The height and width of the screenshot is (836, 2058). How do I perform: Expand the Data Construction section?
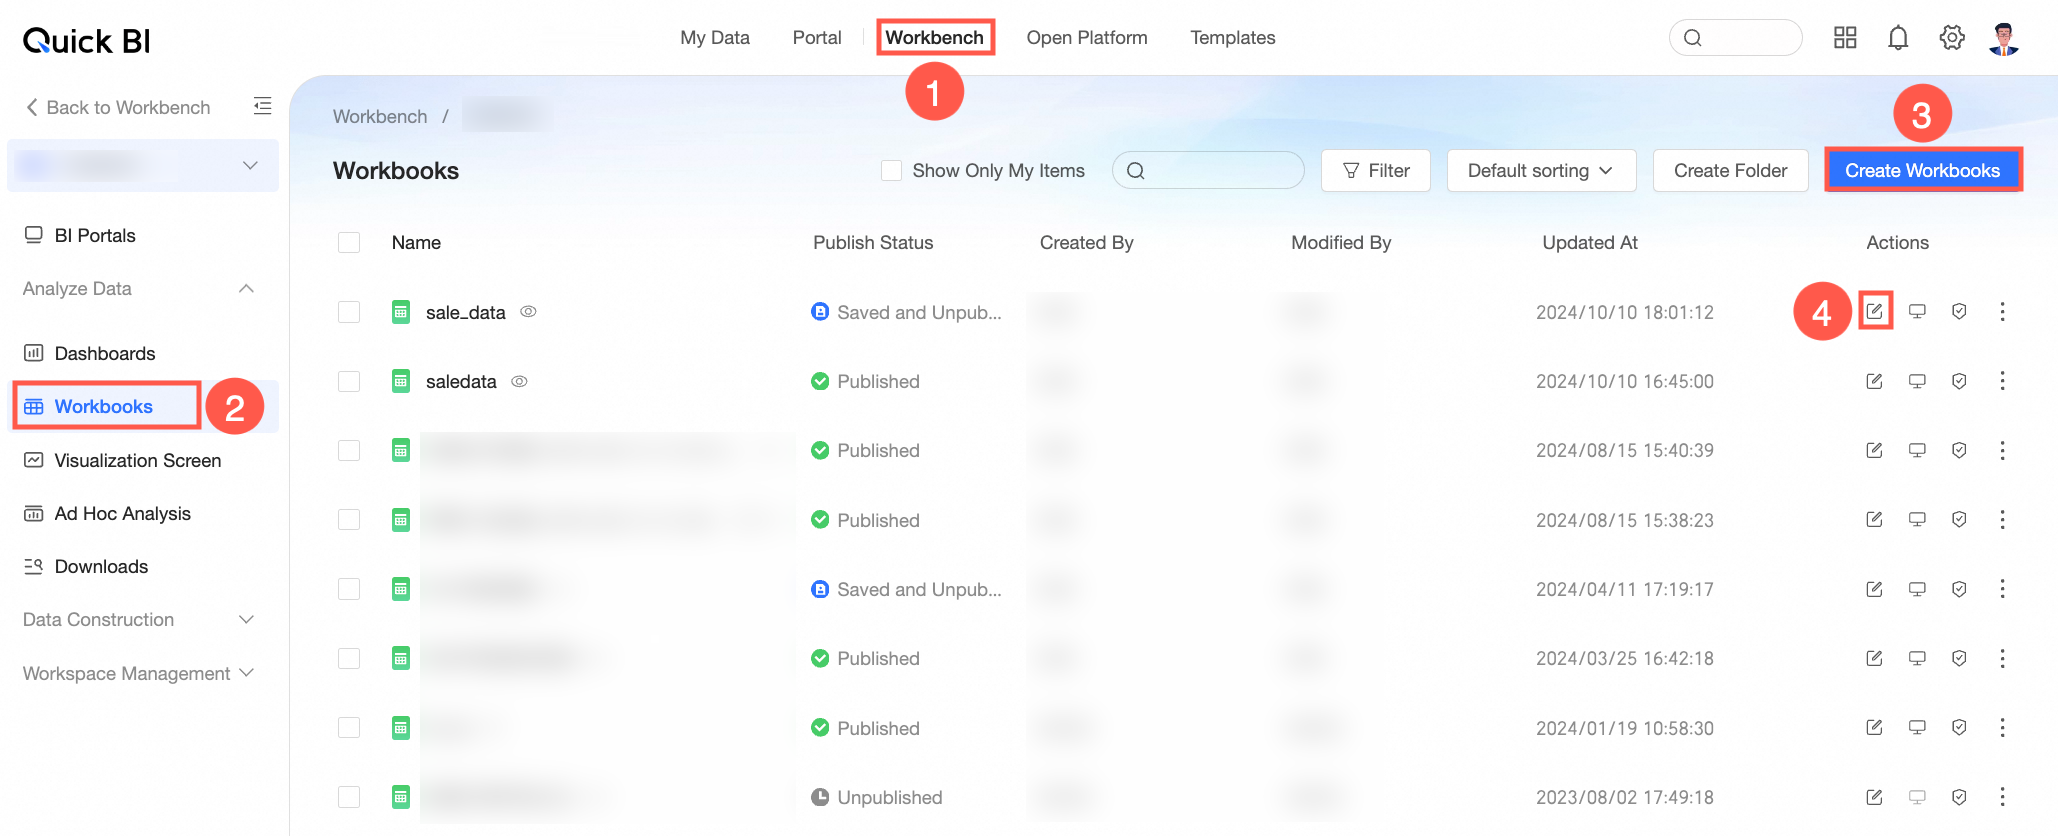point(139,620)
